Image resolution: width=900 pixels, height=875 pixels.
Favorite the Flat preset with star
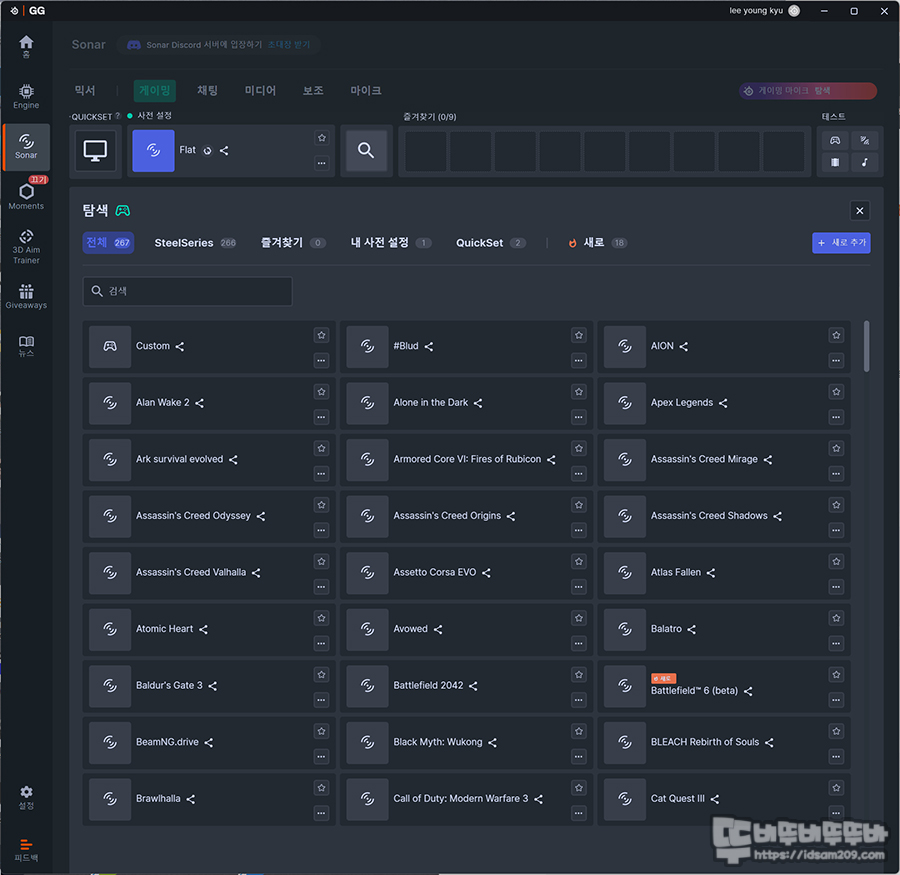pyautogui.click(x=321, y=138)
